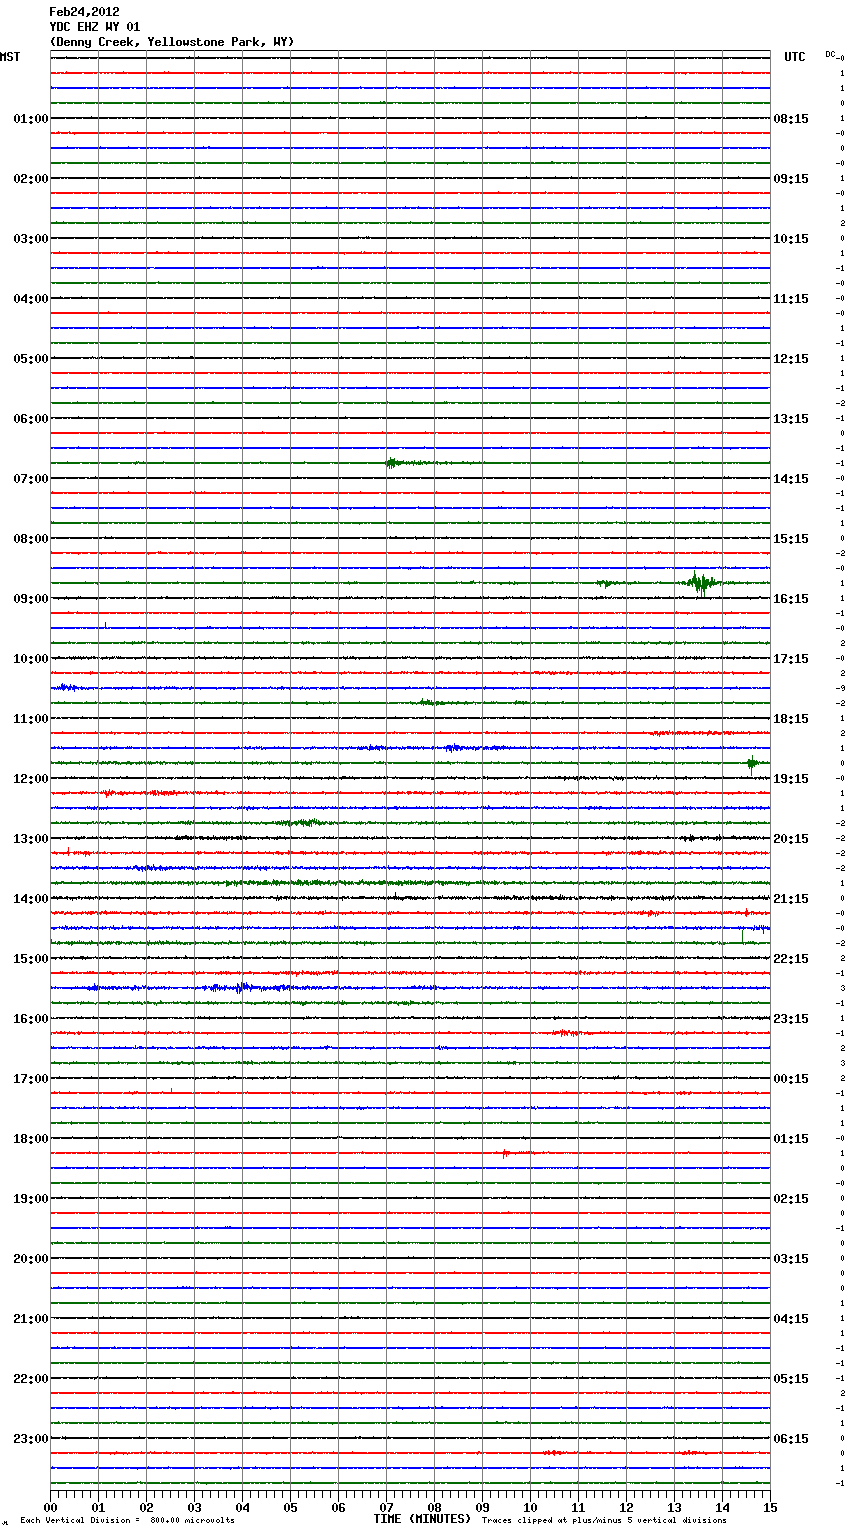Click the TIME (MINUTES) axis title

point(422,1519)
